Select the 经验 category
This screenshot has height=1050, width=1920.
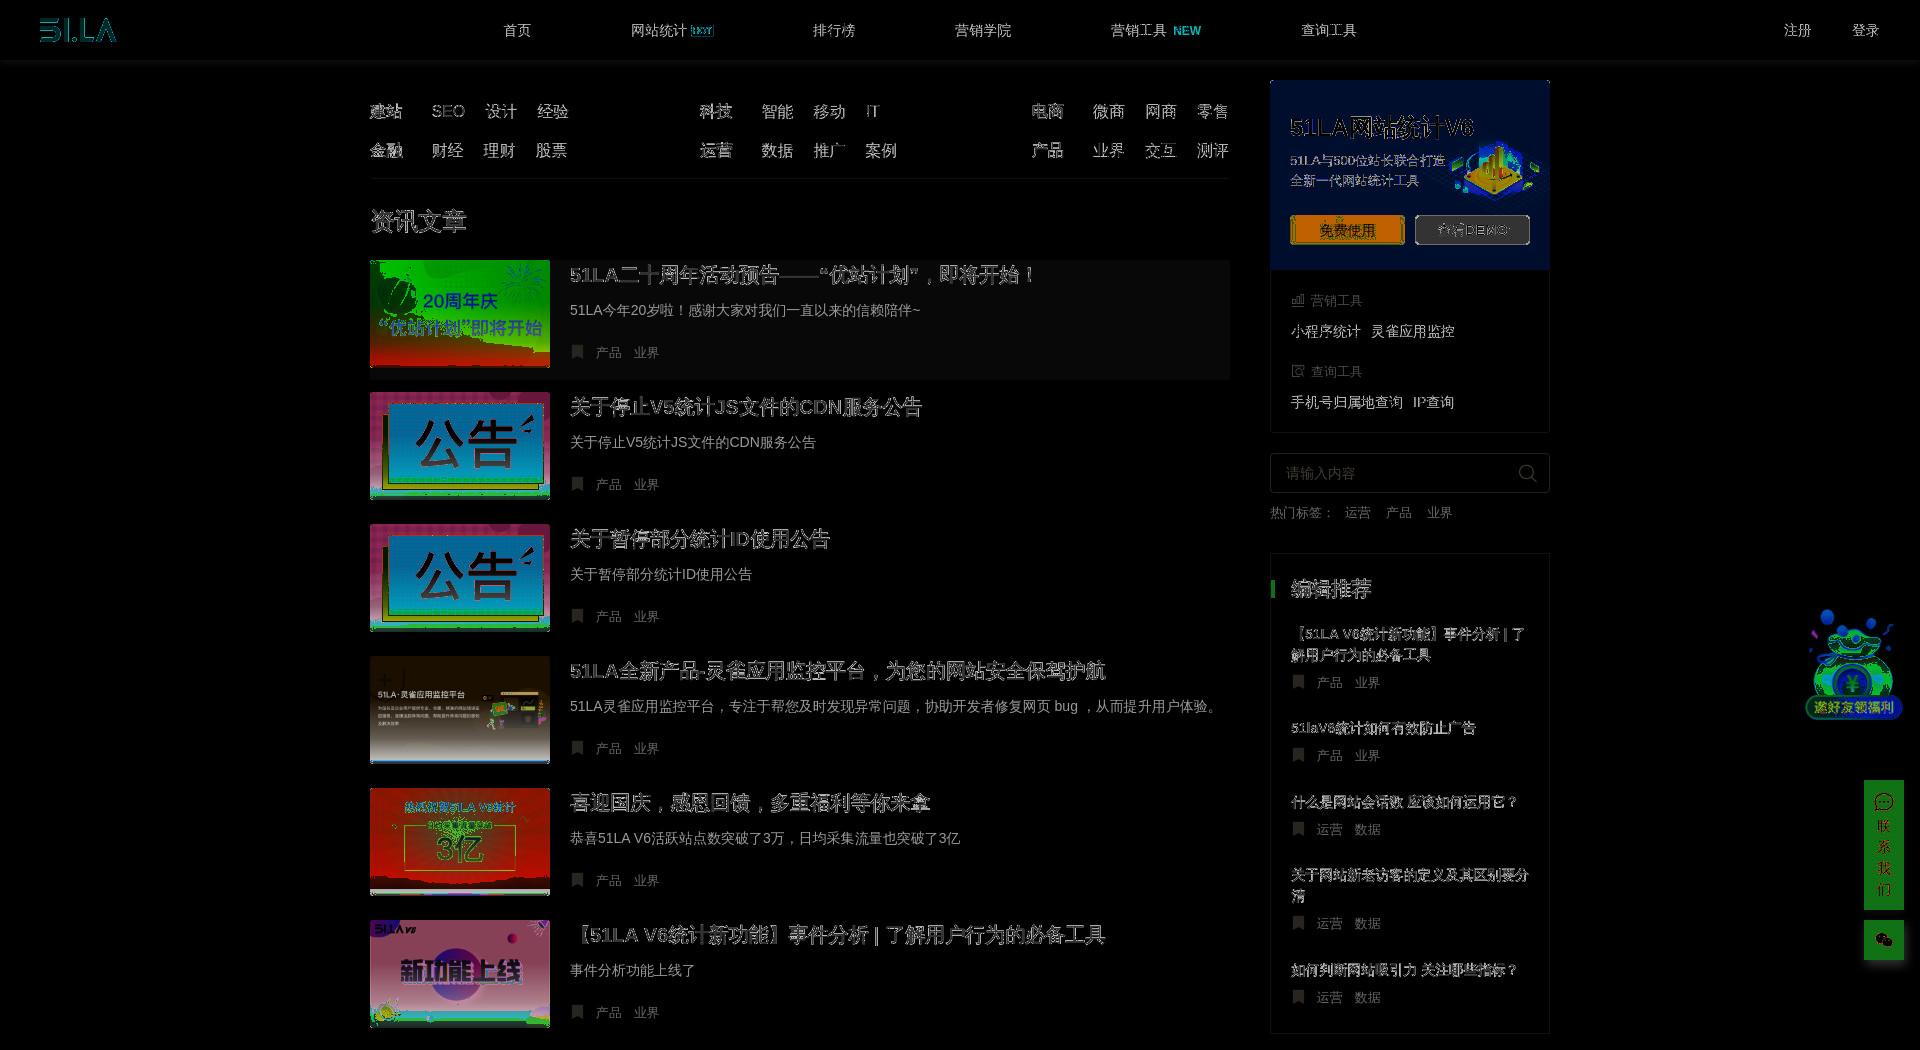pos(553,111)
